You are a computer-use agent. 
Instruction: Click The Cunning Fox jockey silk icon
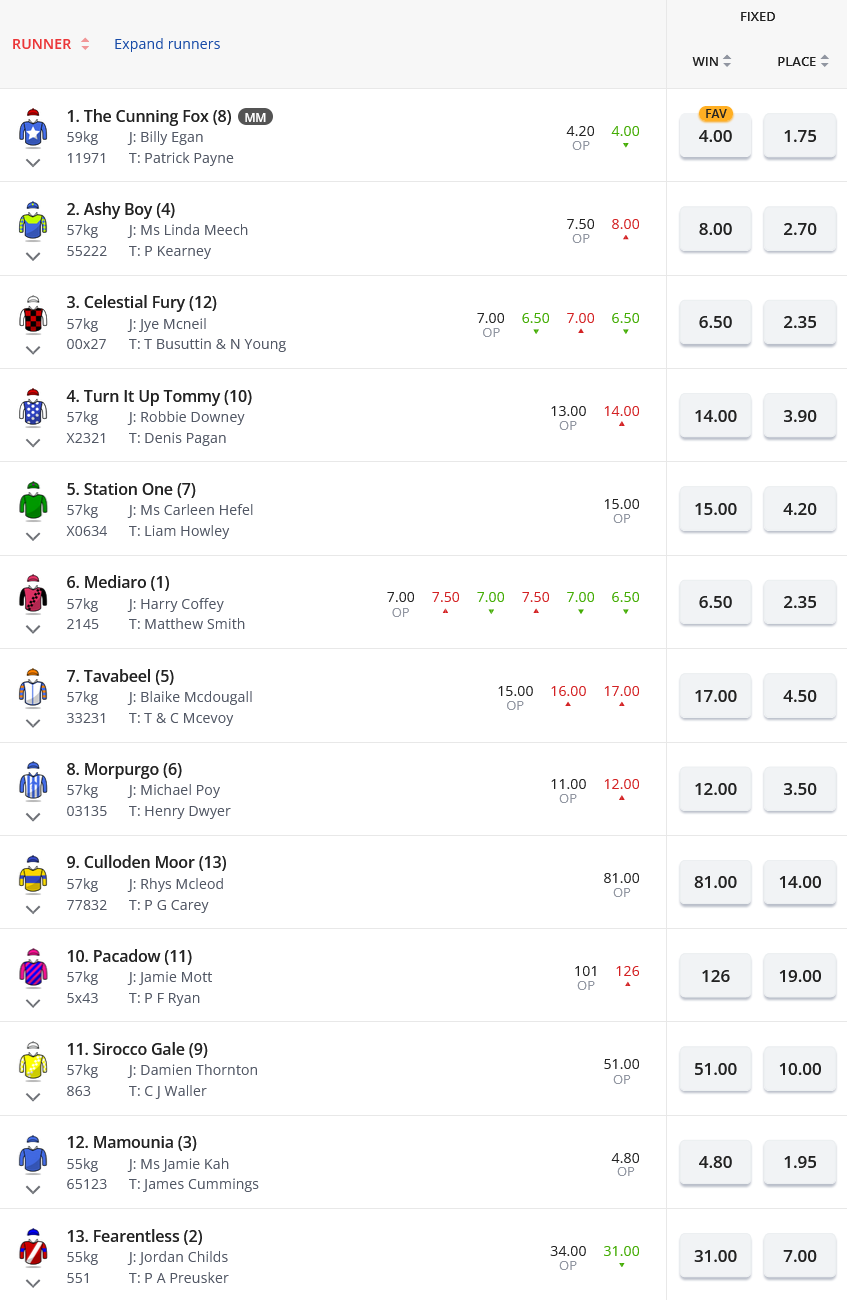(33, 129)
